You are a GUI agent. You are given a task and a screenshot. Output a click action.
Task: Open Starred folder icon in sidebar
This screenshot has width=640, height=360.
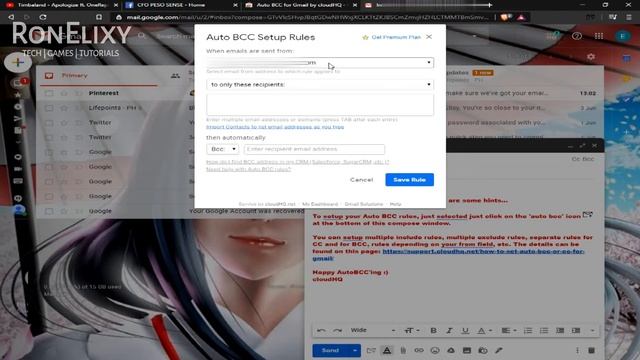[x=18, y=95]
